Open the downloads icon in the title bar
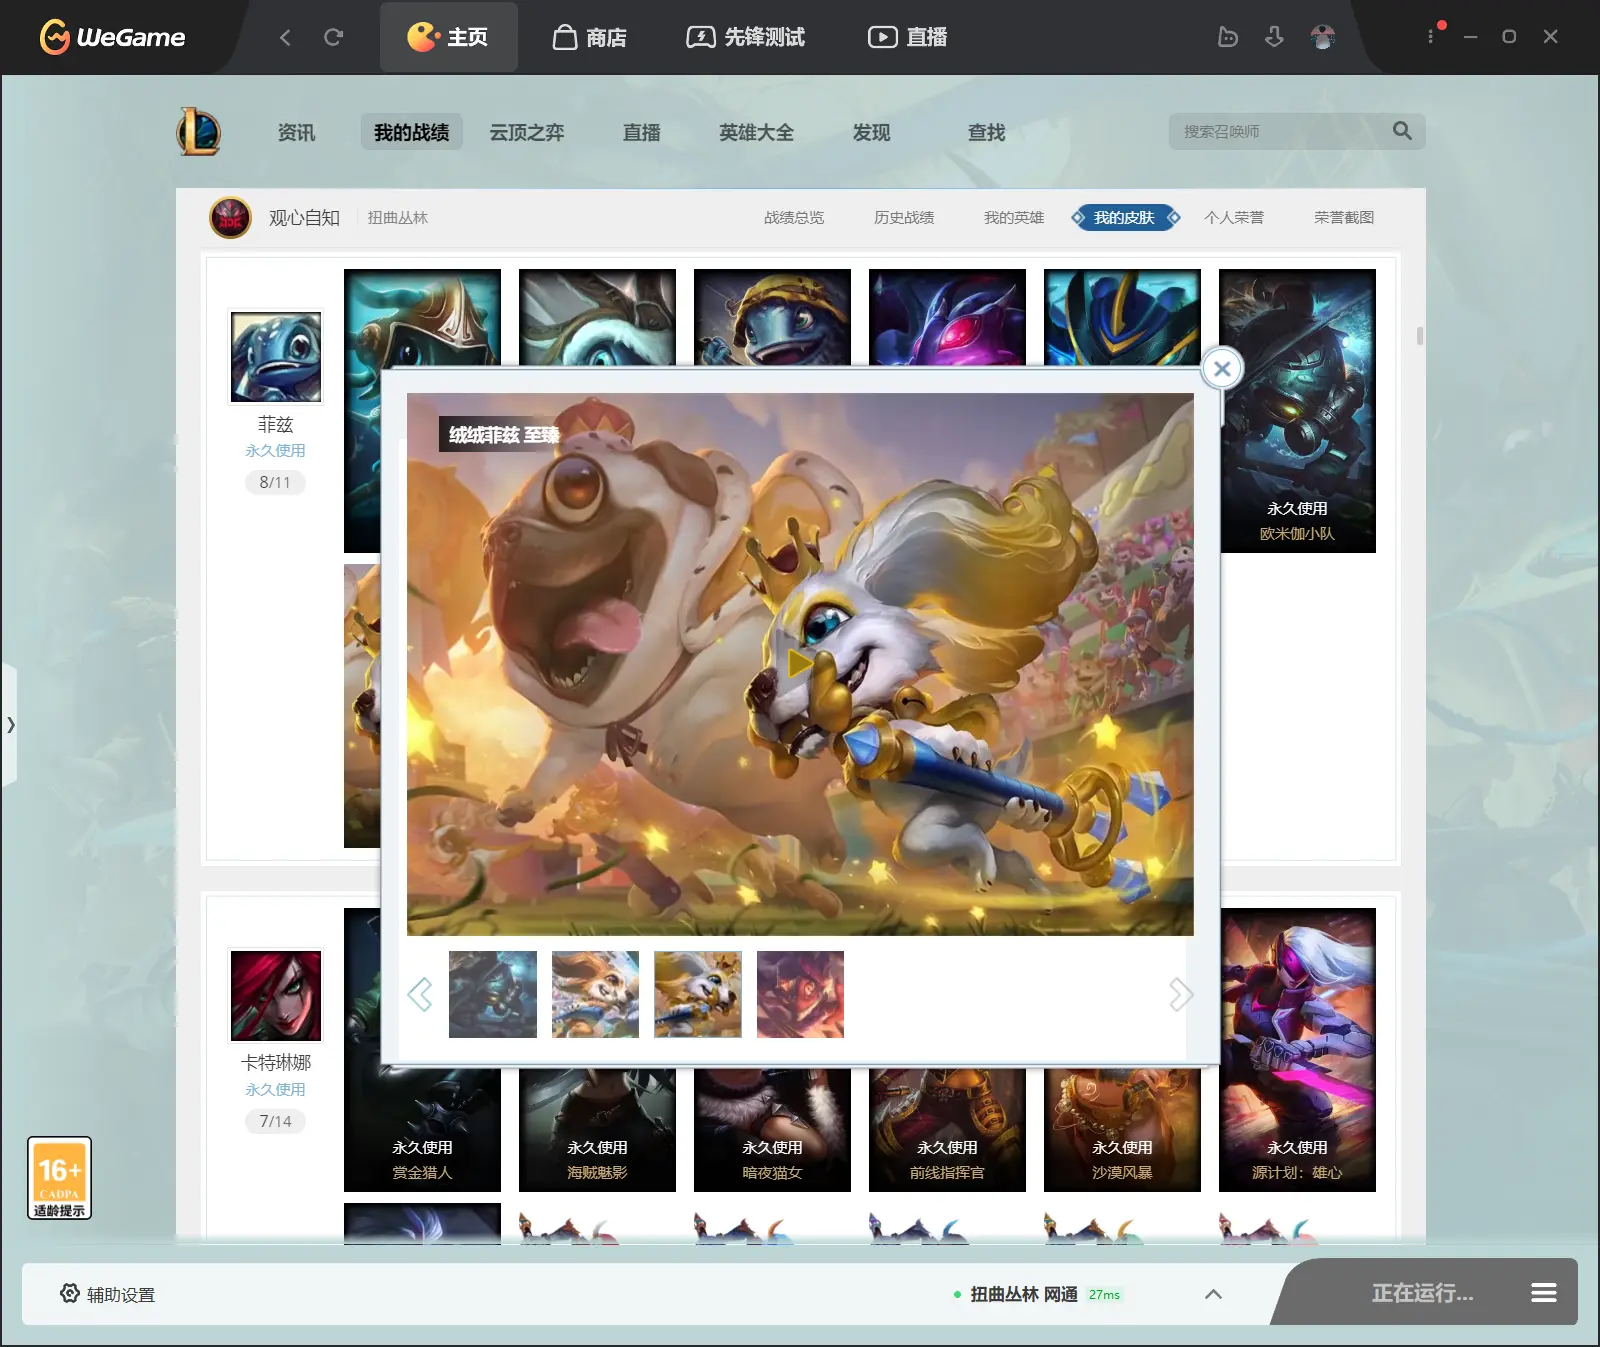This screenshot has width=1600, height=1347. (1274, 37)
